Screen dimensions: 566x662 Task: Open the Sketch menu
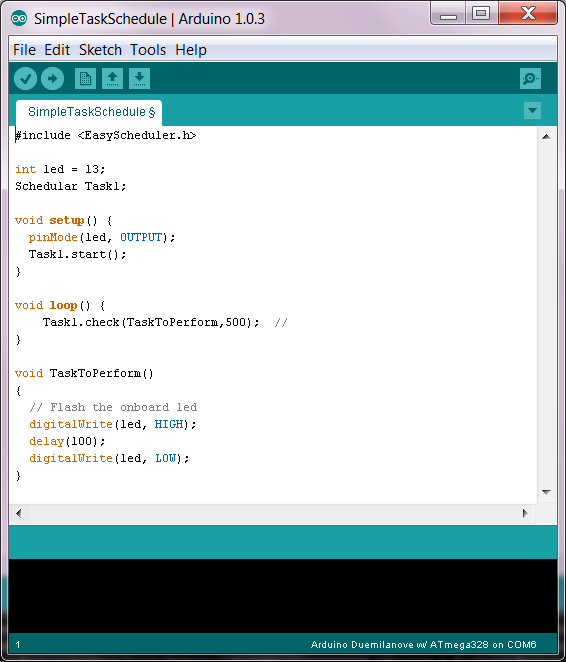(x=100, y=50)
